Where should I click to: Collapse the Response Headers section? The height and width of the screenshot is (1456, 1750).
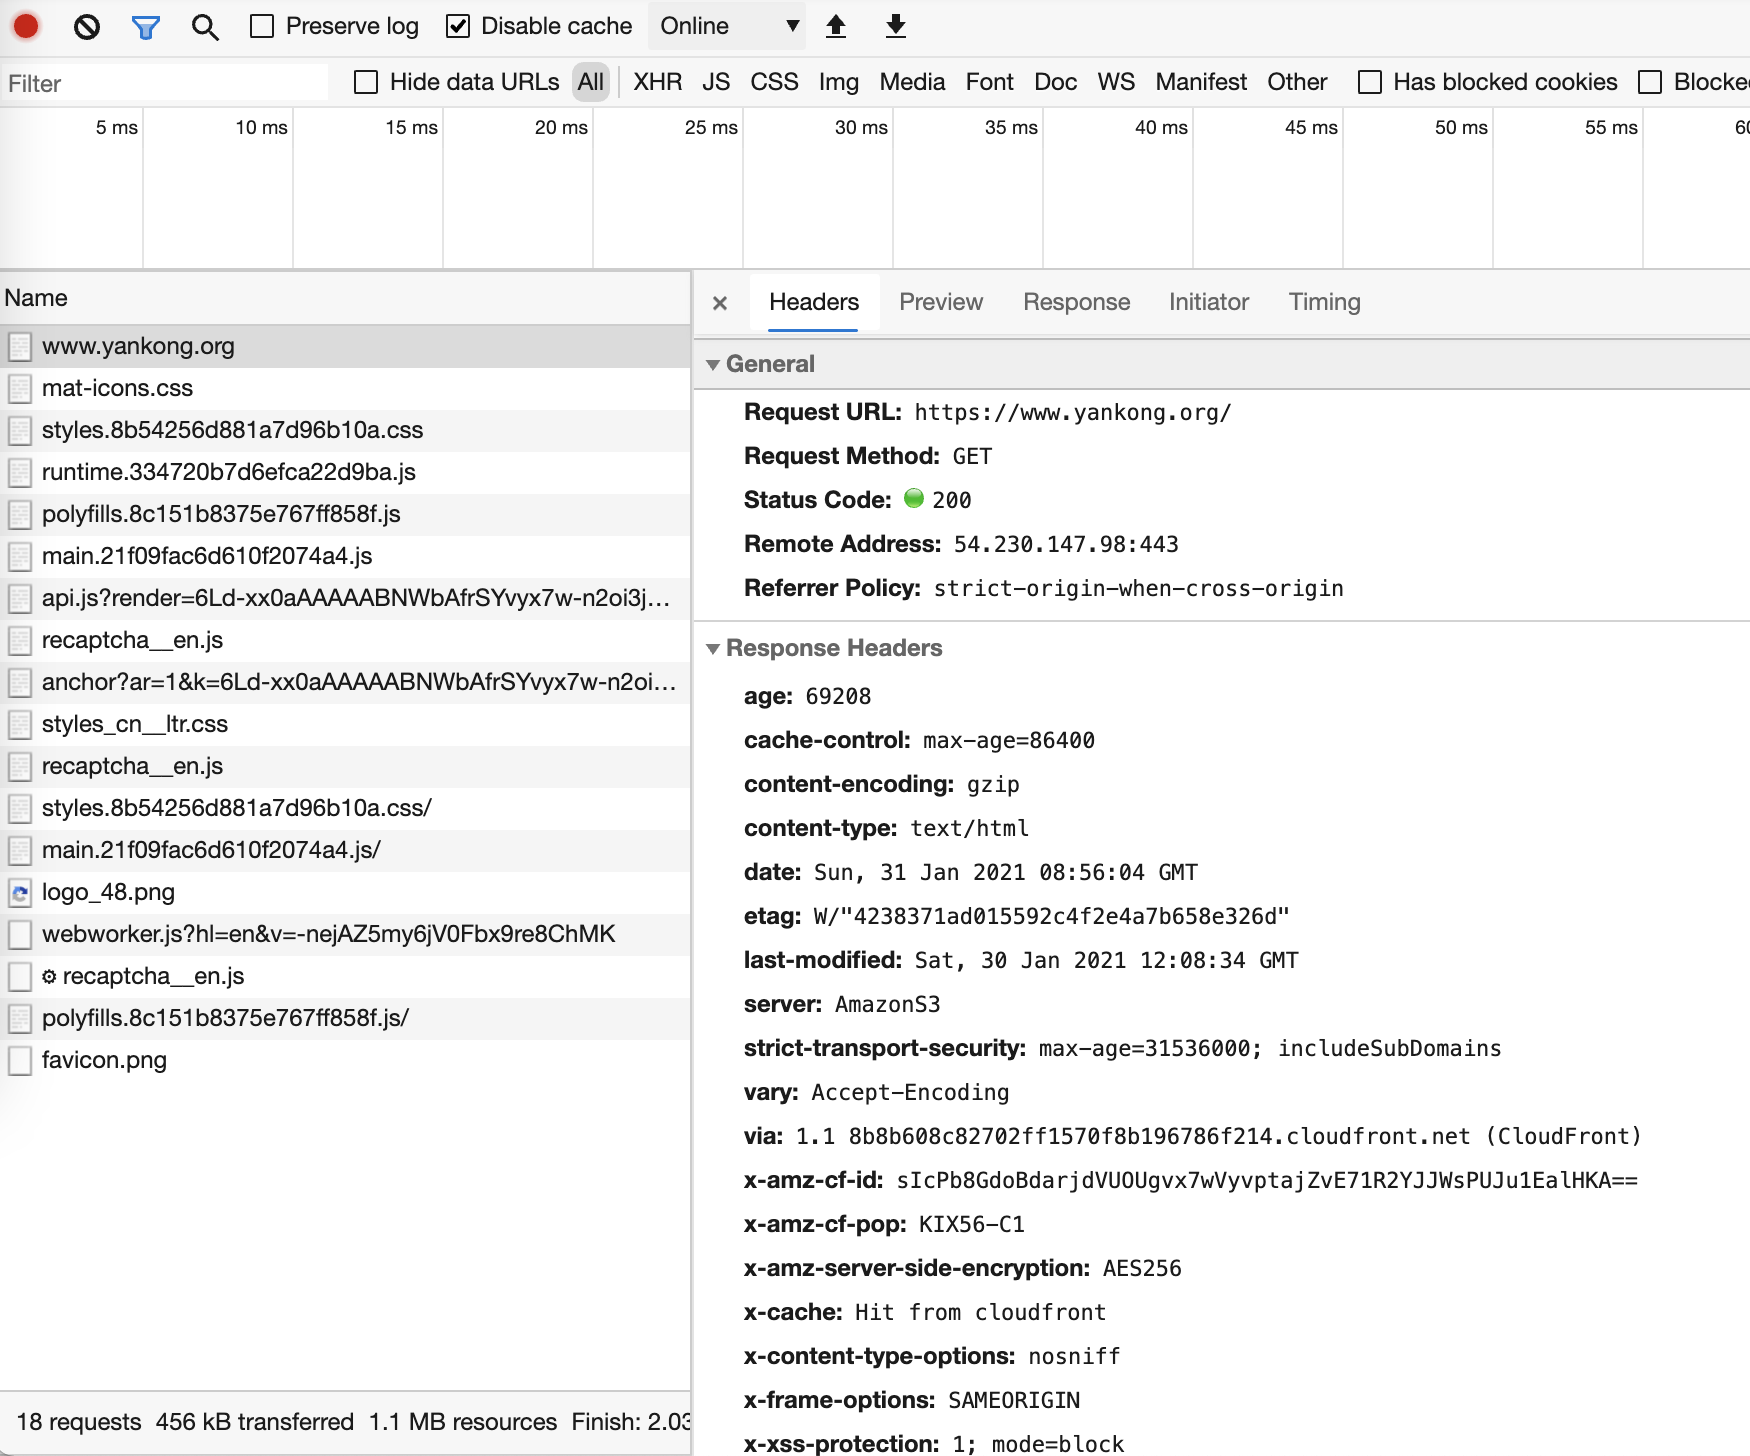tap(713, 649)
